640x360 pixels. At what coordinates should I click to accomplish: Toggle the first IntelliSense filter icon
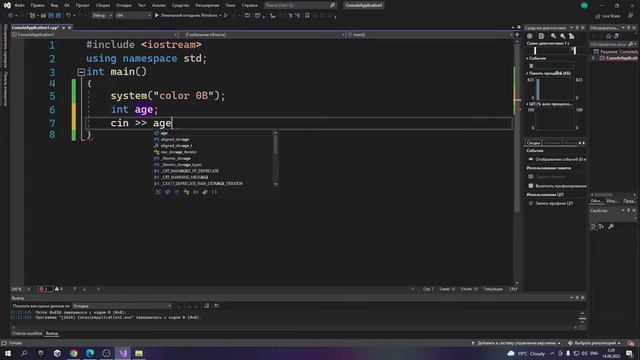[x=158, y=192]
